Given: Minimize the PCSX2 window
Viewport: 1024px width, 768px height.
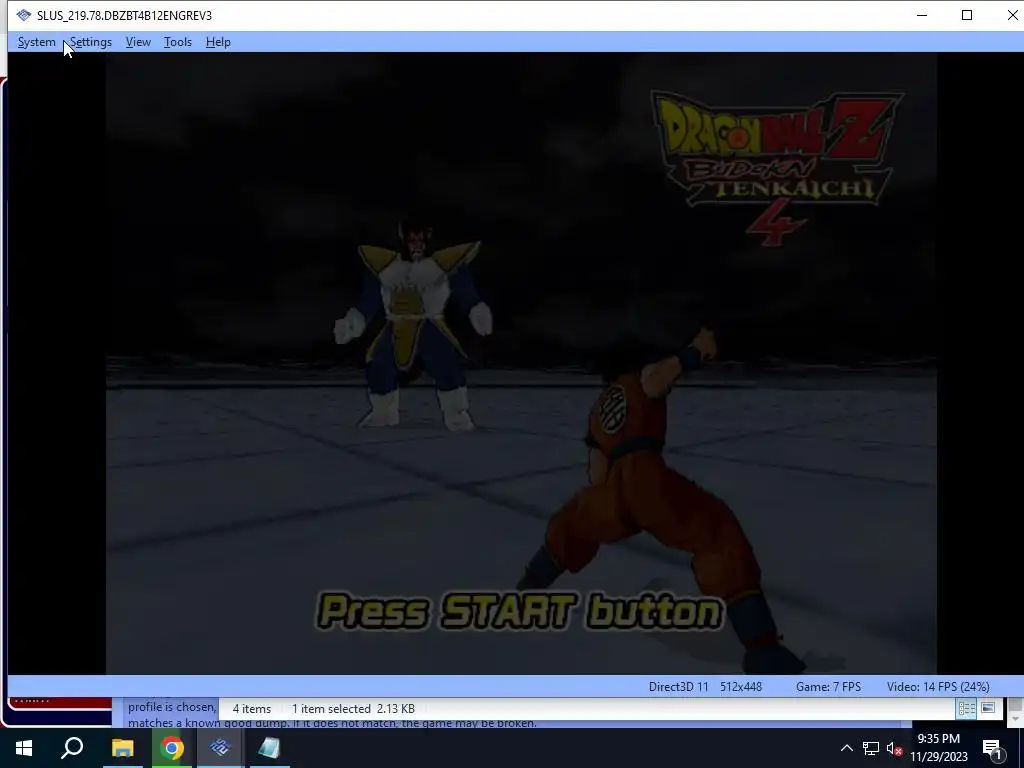Looking at the screenshot, I should 922,15.
